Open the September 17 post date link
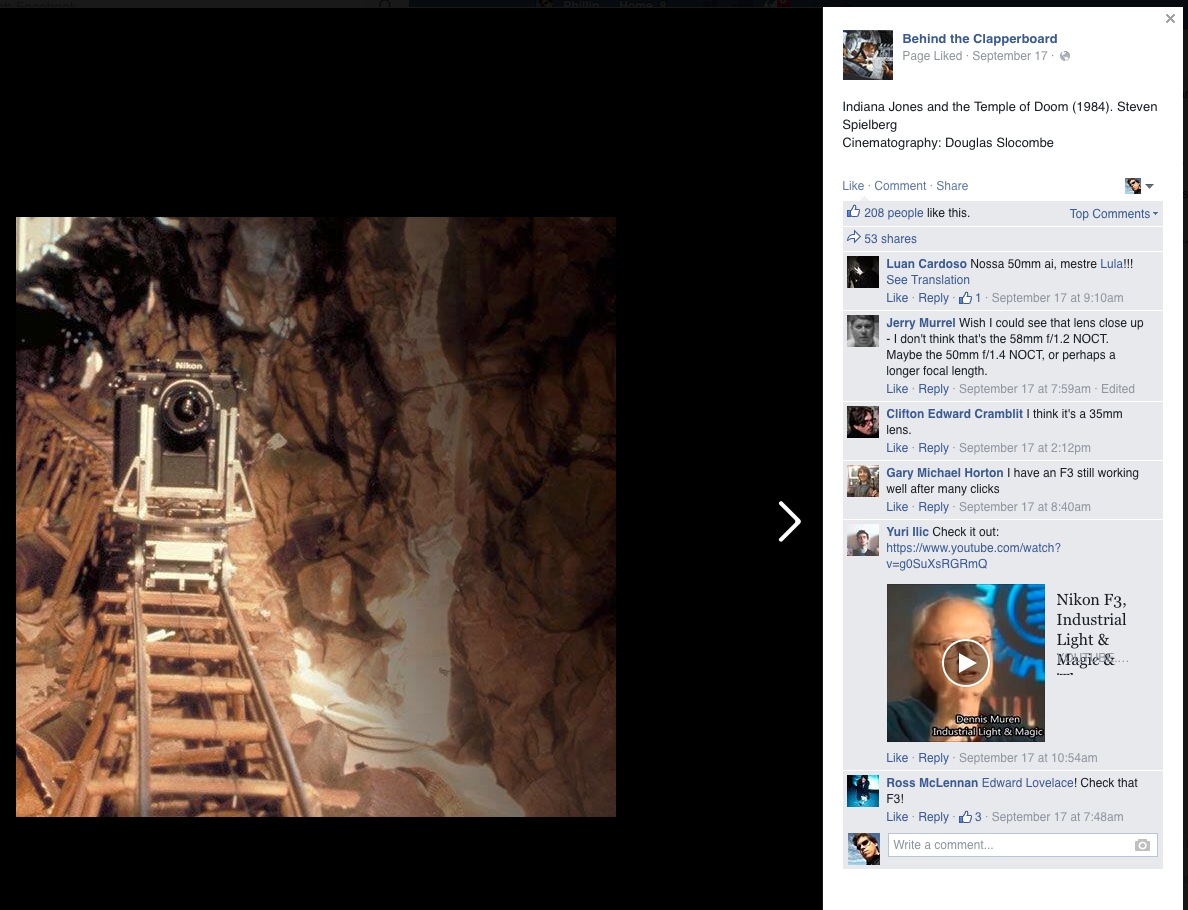1188x910 pixels. 1009,56
